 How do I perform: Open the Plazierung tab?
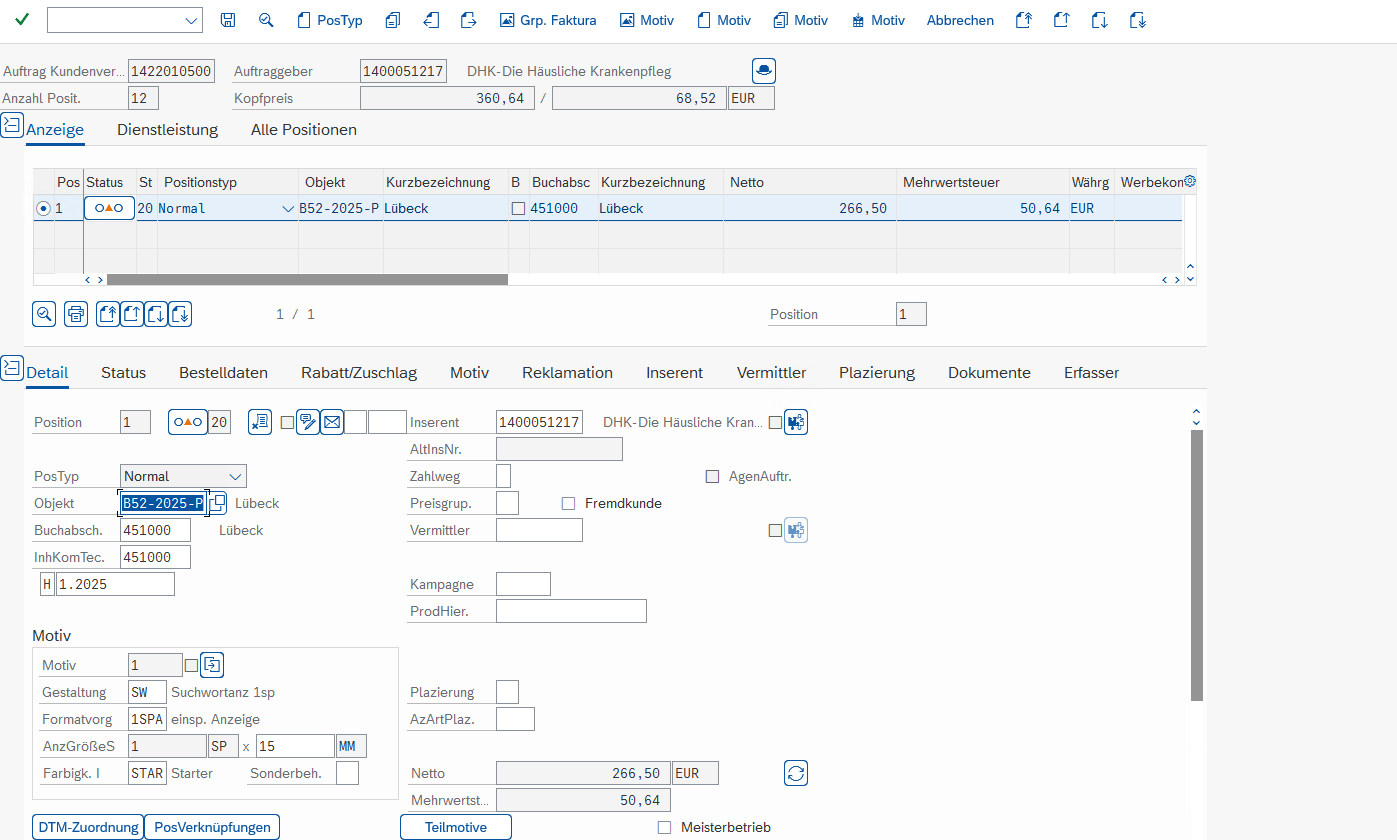pos(877,373)
